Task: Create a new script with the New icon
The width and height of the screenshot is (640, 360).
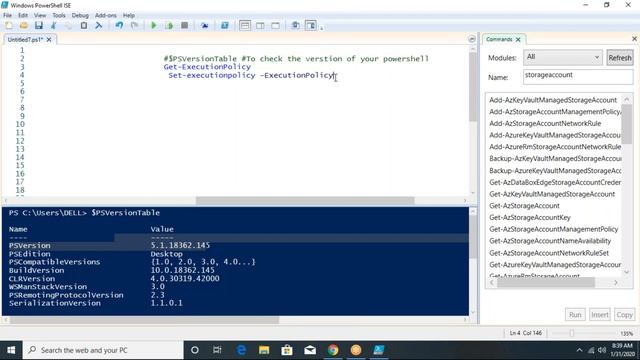Action: click(9, 26)
